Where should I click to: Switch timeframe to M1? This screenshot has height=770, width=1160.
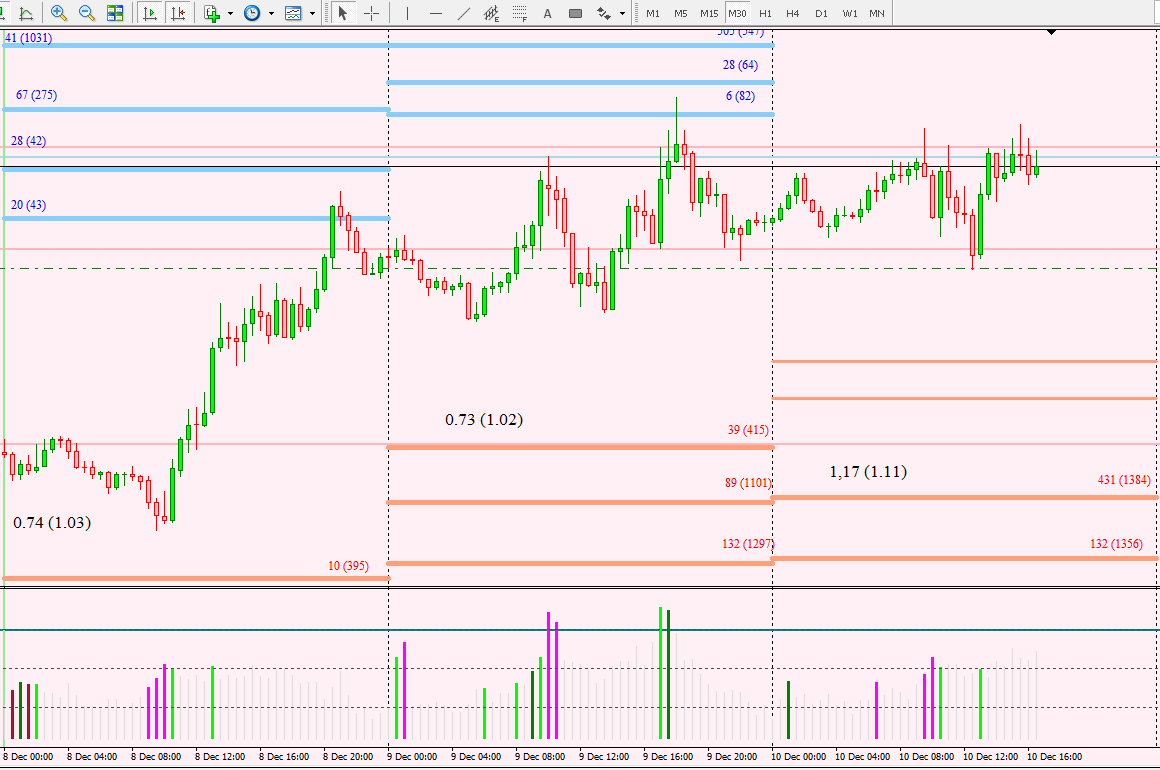(x=652, y=13)
